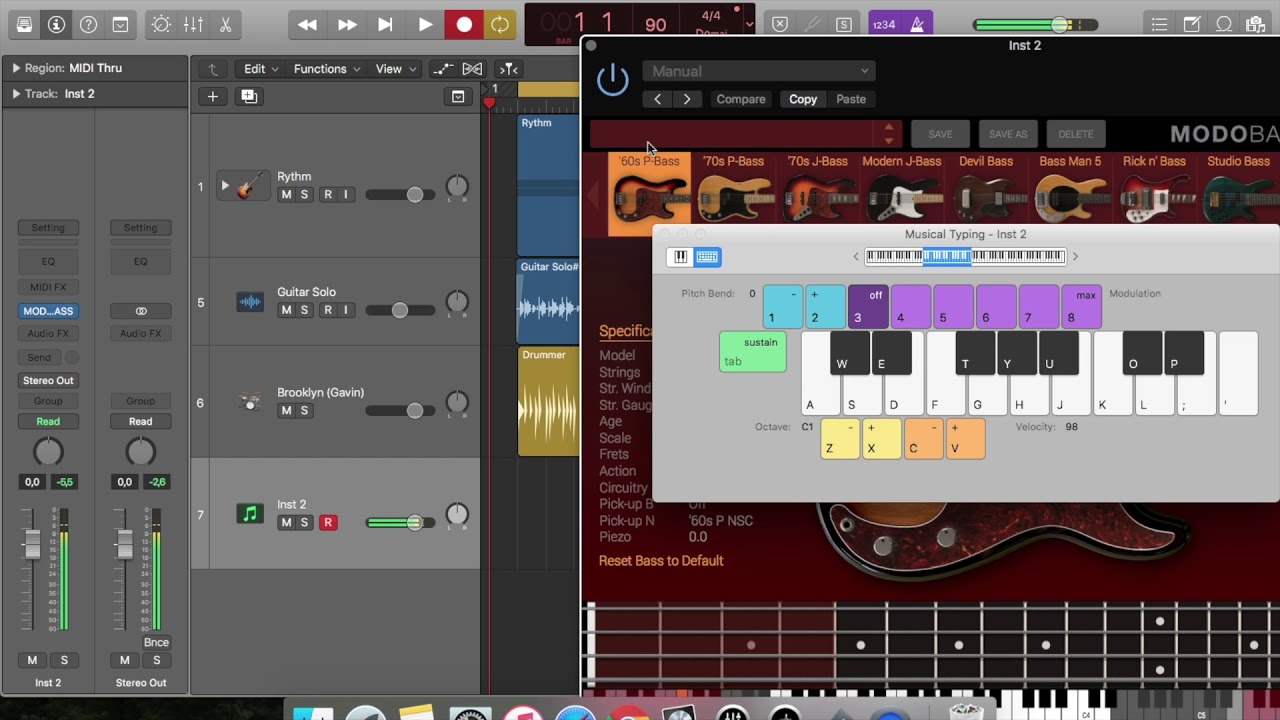The width and height of the screenshot is (1280, 720).
Task: Expand the Track: Inst 2 disclosure triangle
Action: tap(15, 94)
